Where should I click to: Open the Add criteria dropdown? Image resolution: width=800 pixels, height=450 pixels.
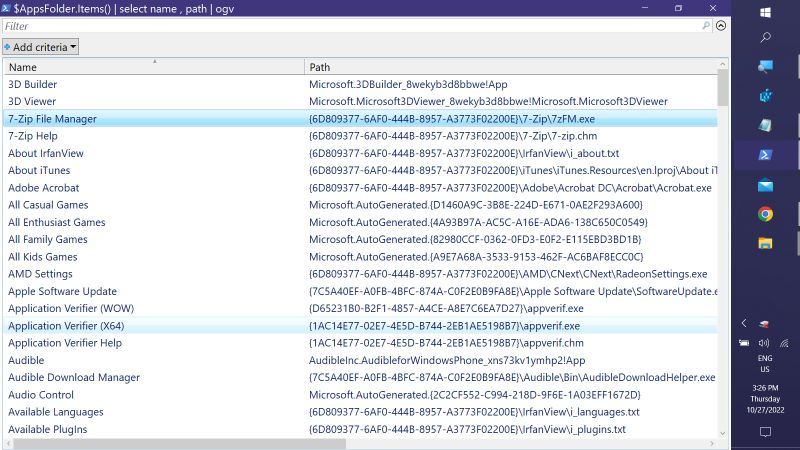[40, 47]
